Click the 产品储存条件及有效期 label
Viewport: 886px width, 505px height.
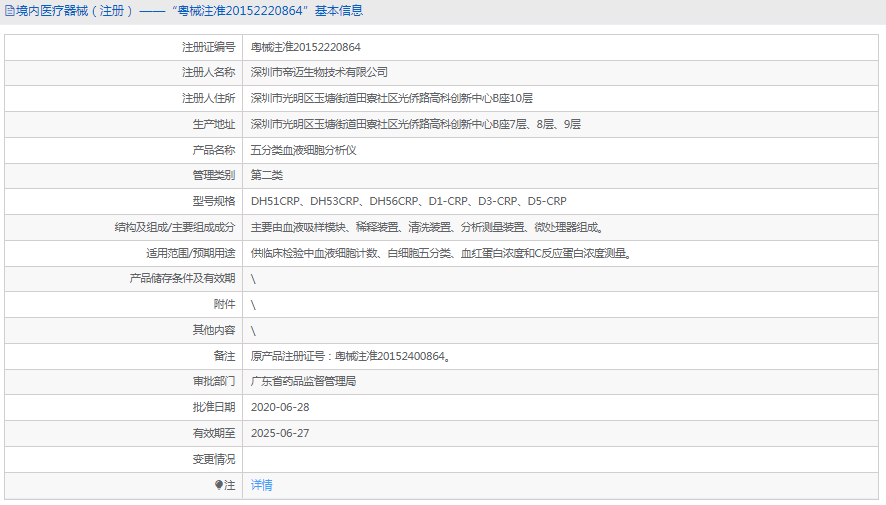coord(183,278)
